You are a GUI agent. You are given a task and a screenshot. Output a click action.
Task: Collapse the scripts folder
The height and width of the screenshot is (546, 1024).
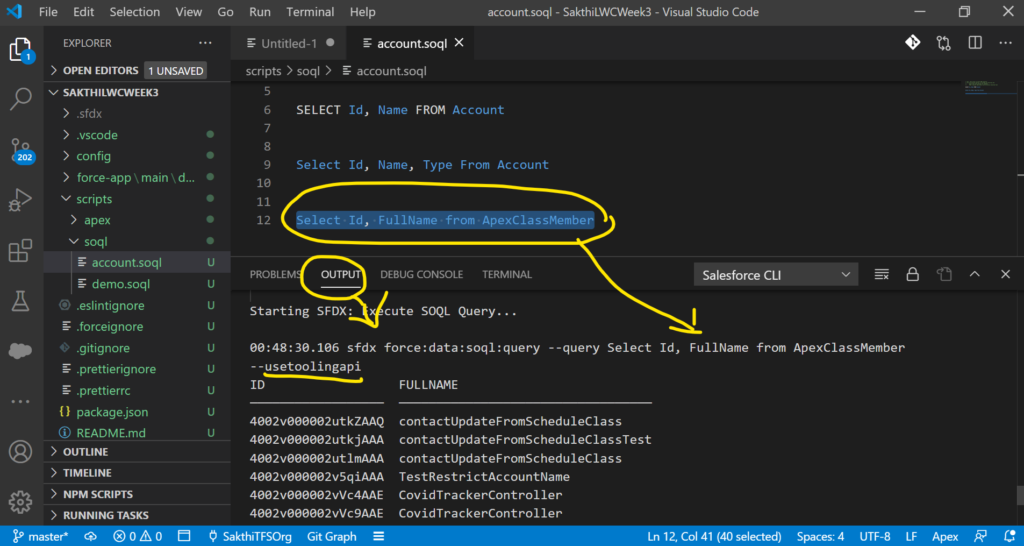click(94, 199)
